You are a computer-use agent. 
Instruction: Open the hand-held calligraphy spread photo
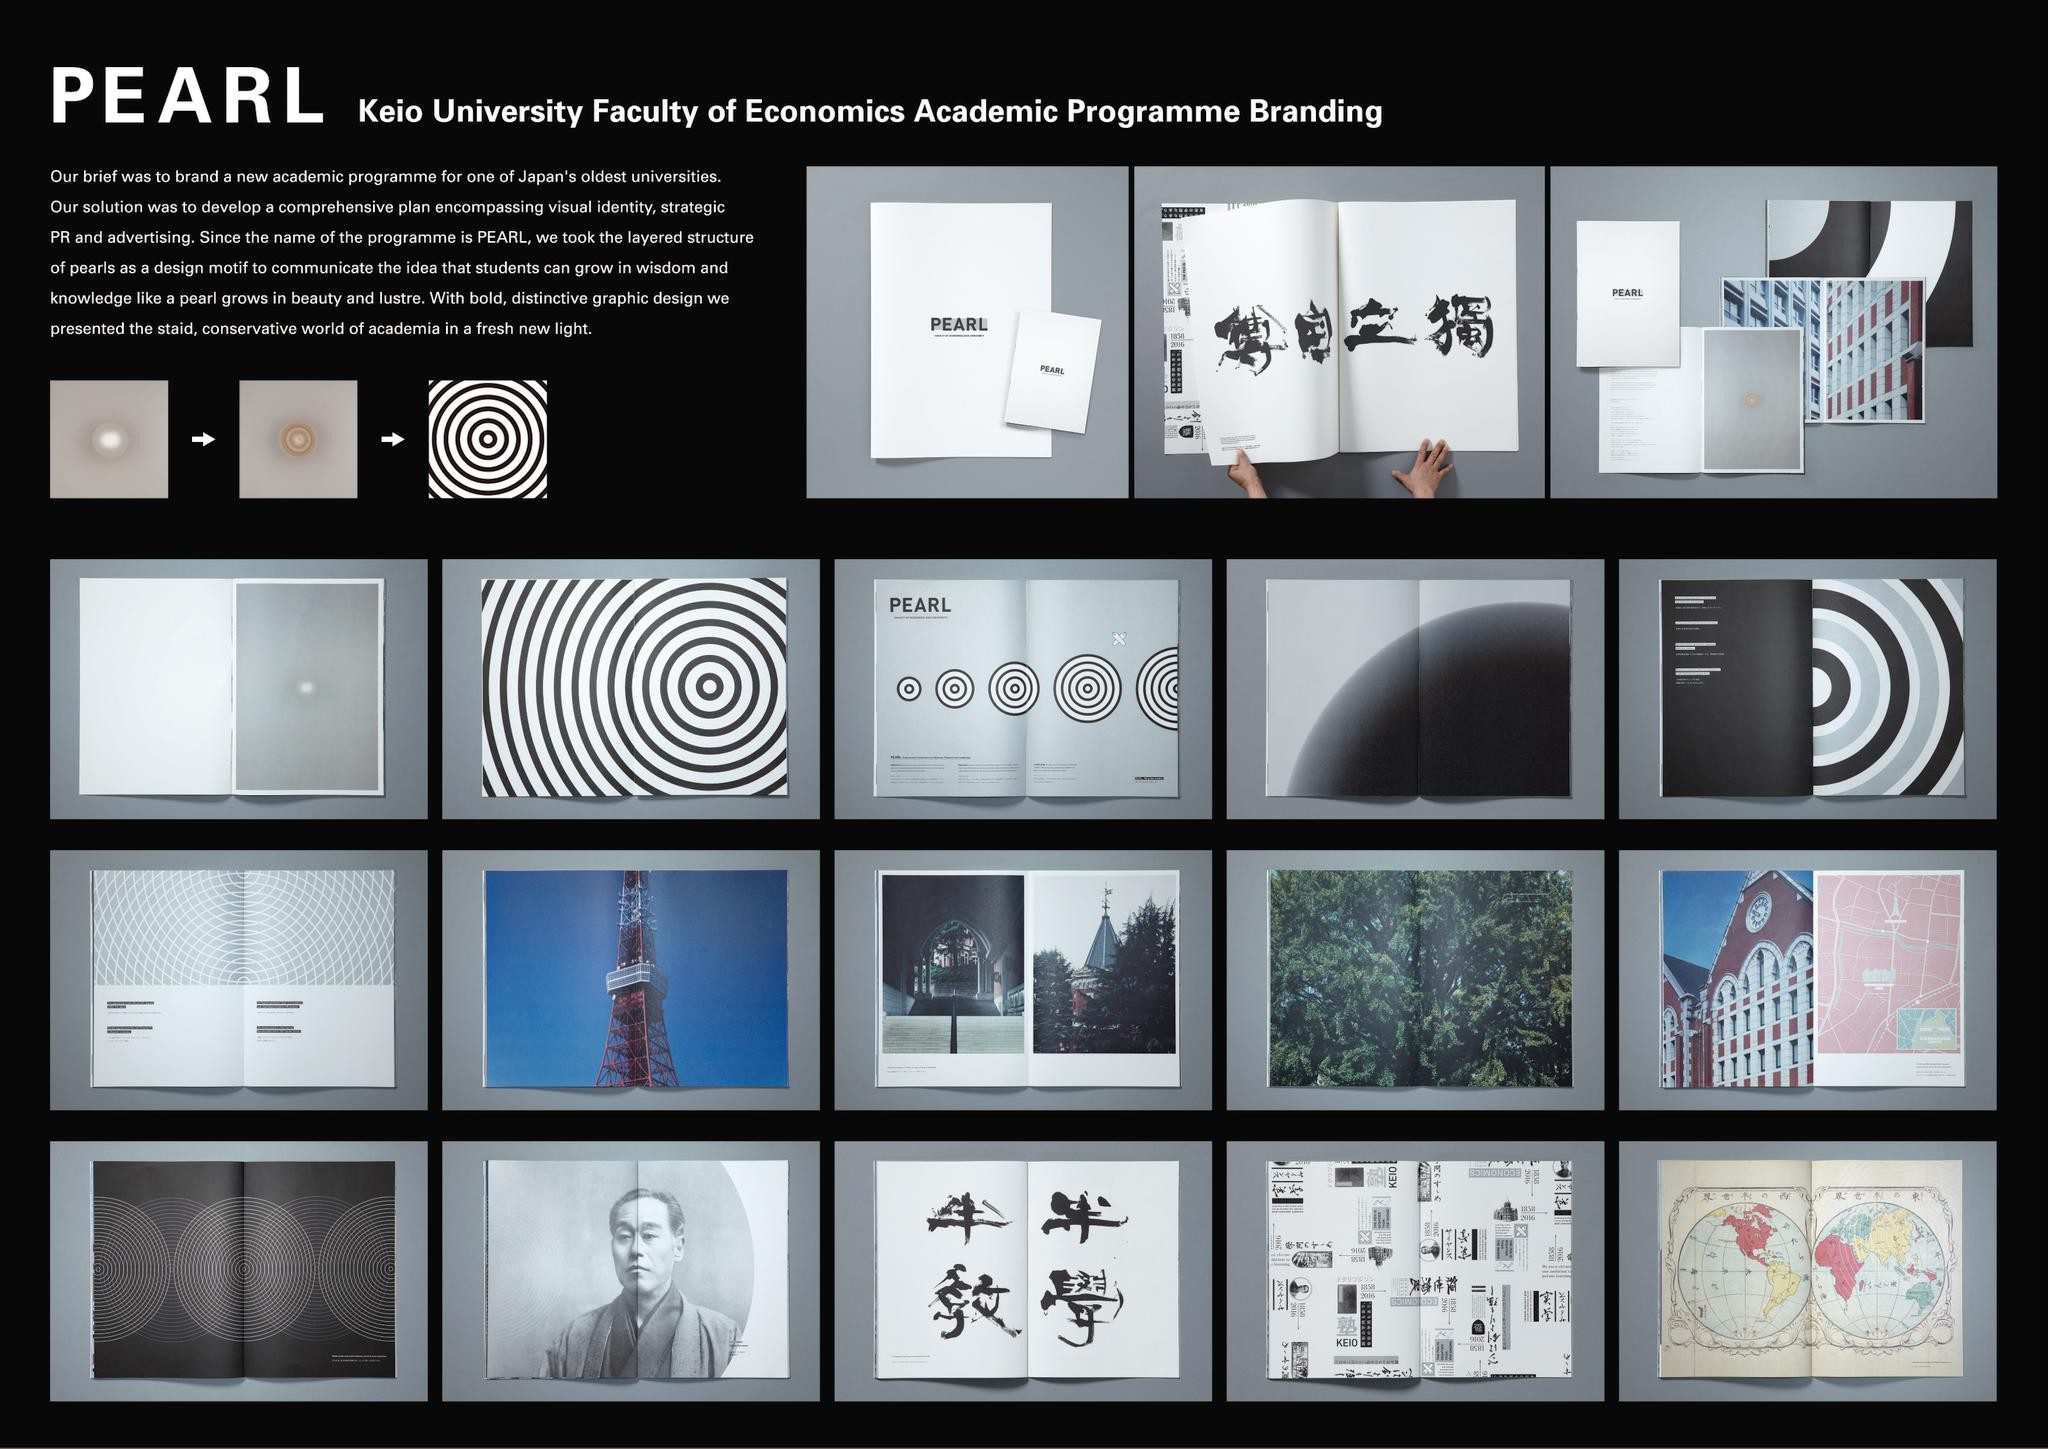click(1339, 332)
